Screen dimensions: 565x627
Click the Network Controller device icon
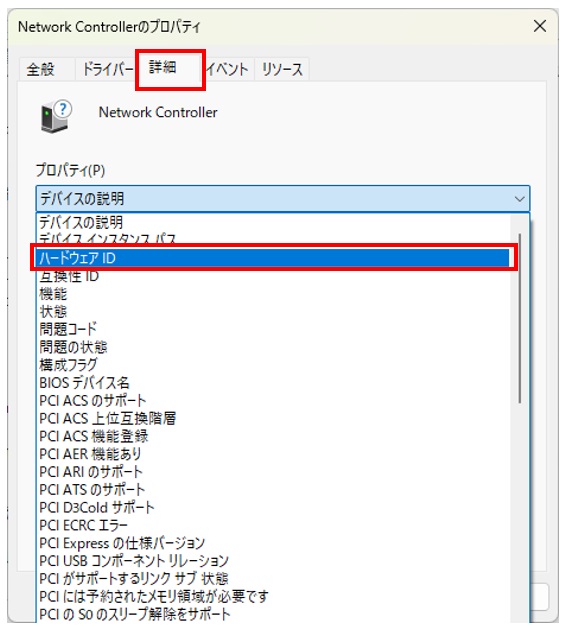point(56,116)
